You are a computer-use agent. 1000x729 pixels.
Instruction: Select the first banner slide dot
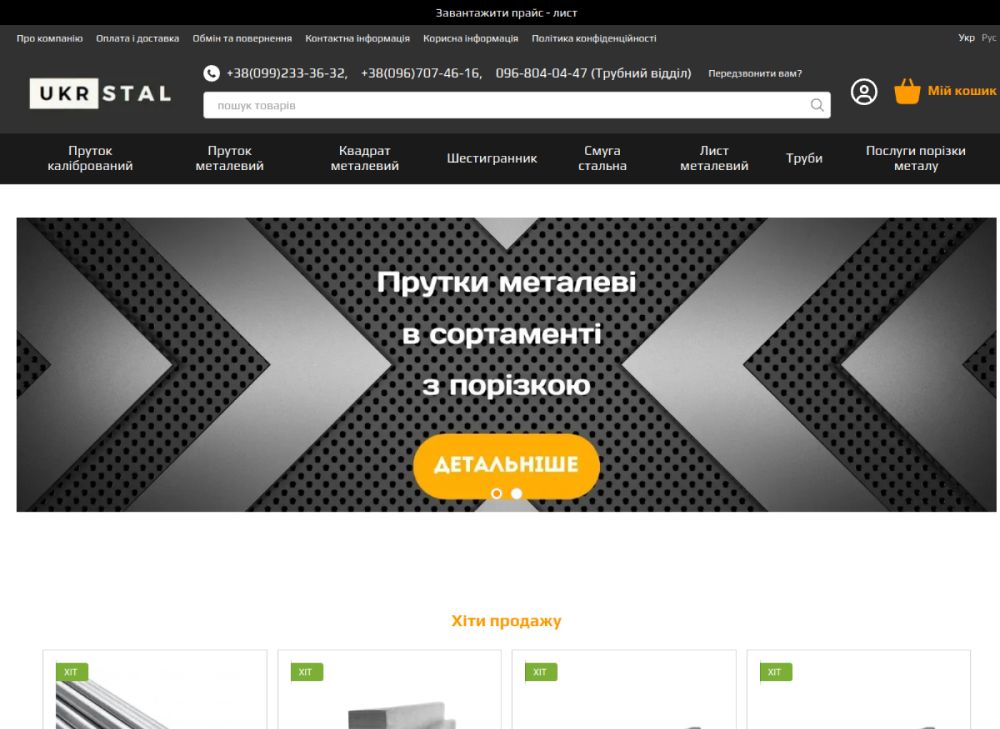tap(496, 493)
